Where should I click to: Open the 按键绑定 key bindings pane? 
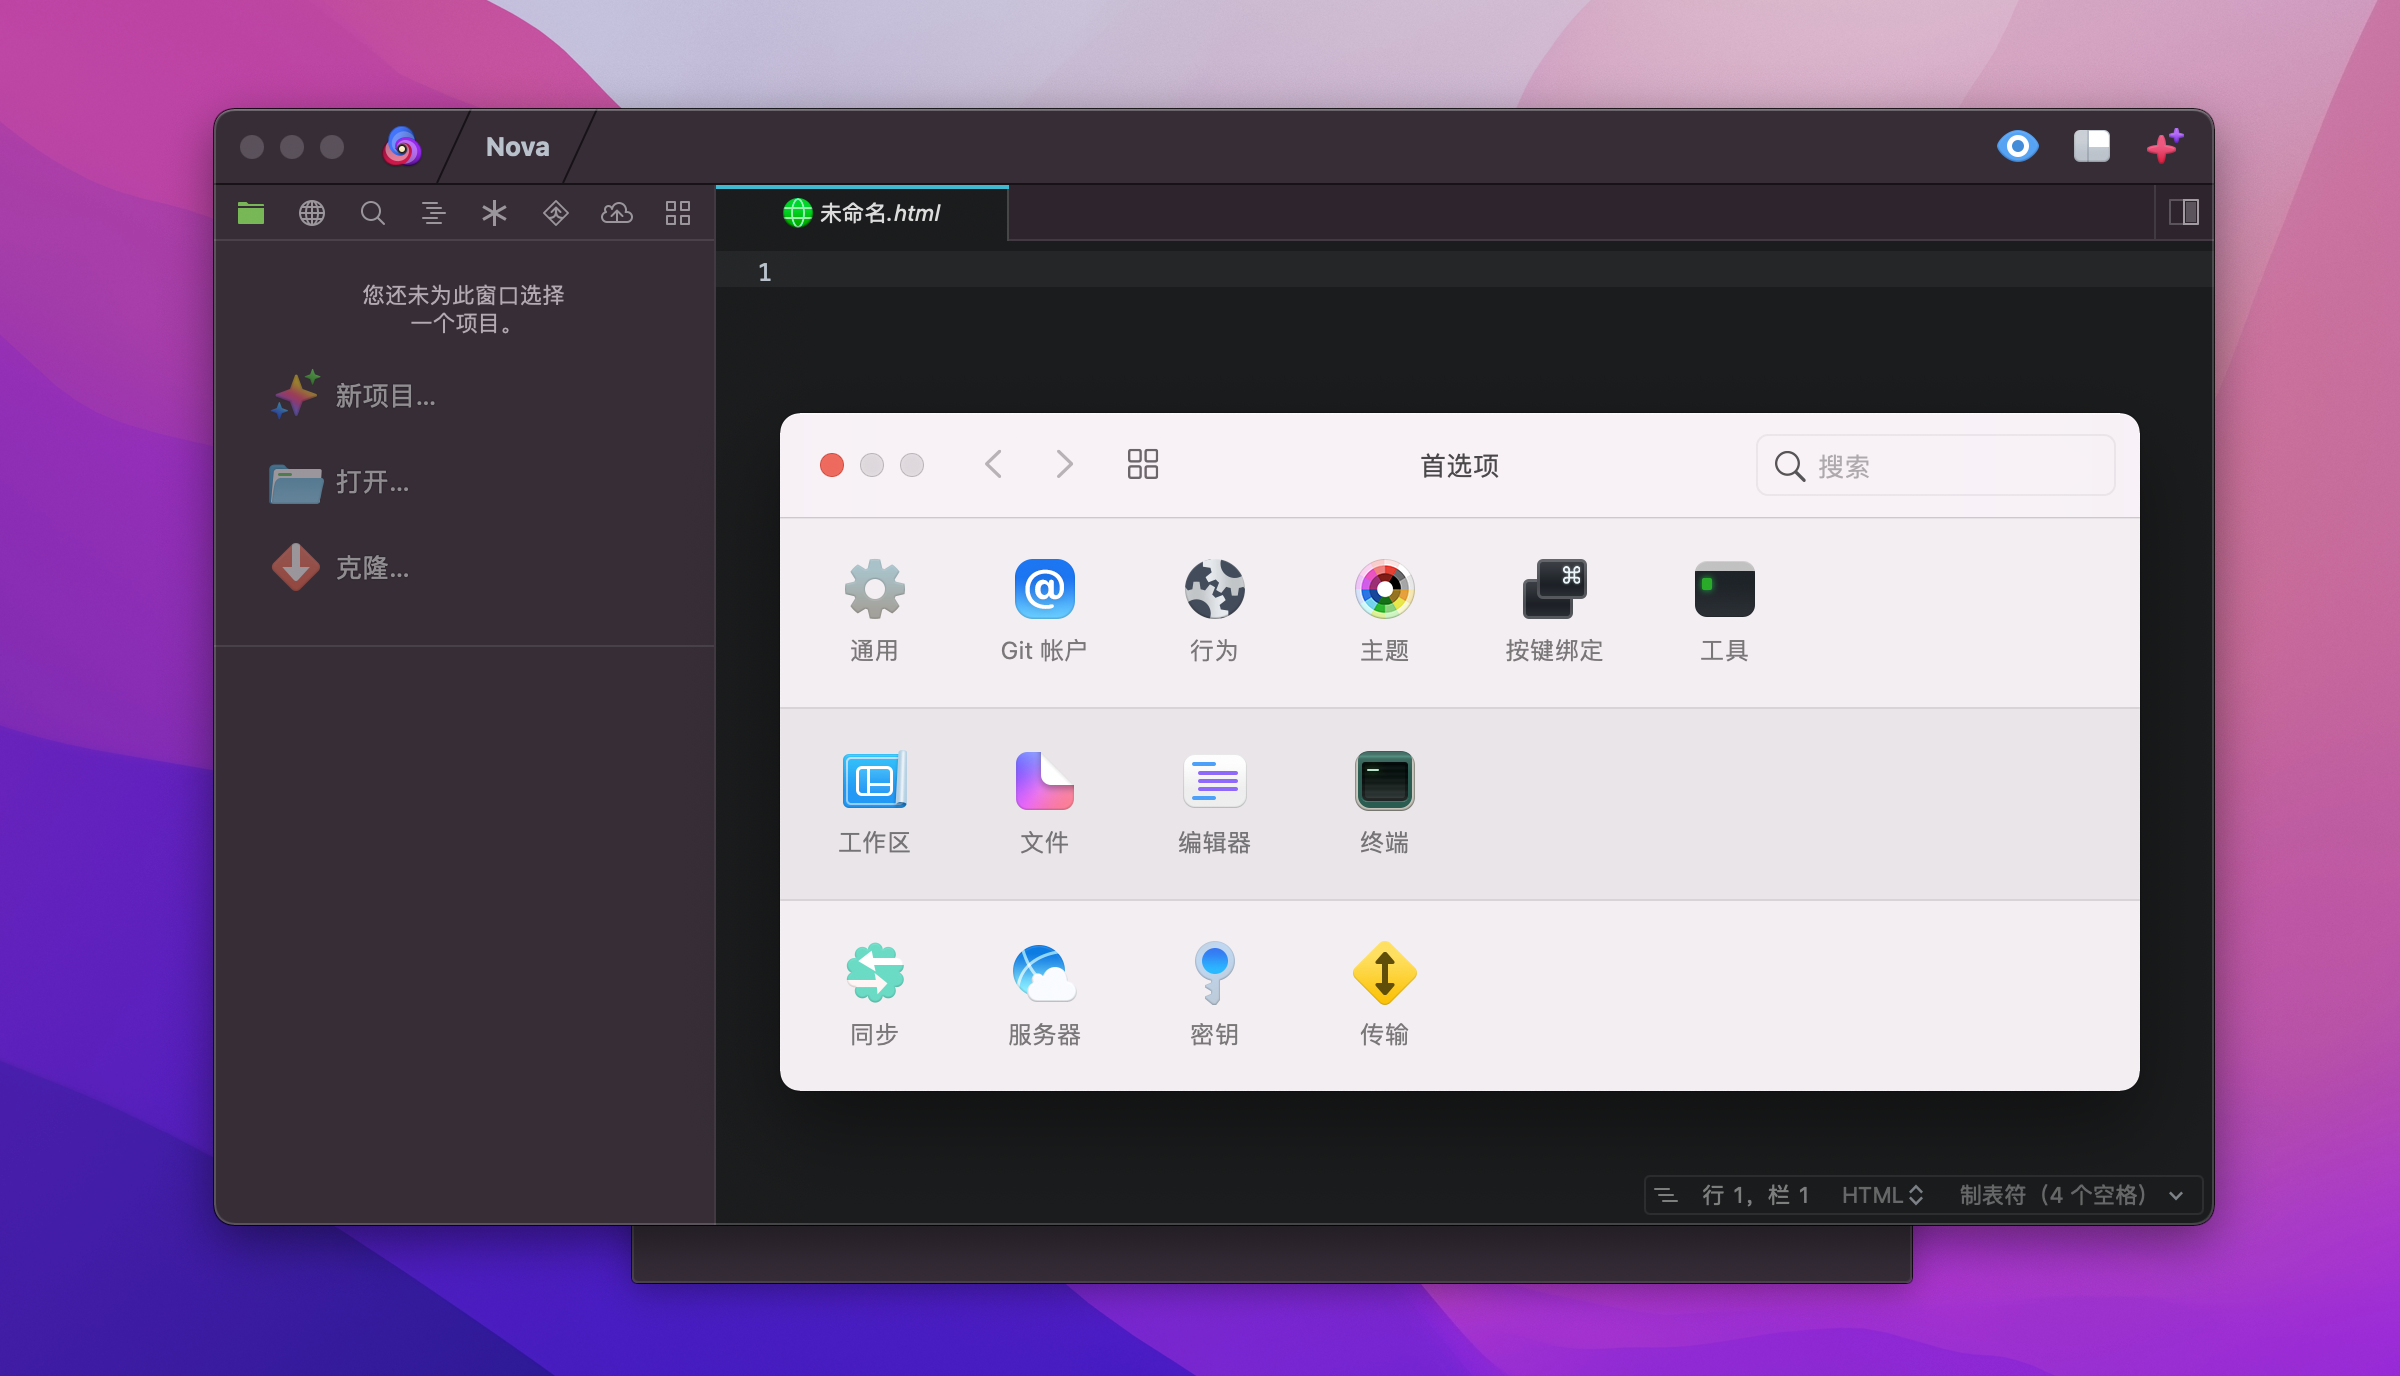click(1554, 589)
